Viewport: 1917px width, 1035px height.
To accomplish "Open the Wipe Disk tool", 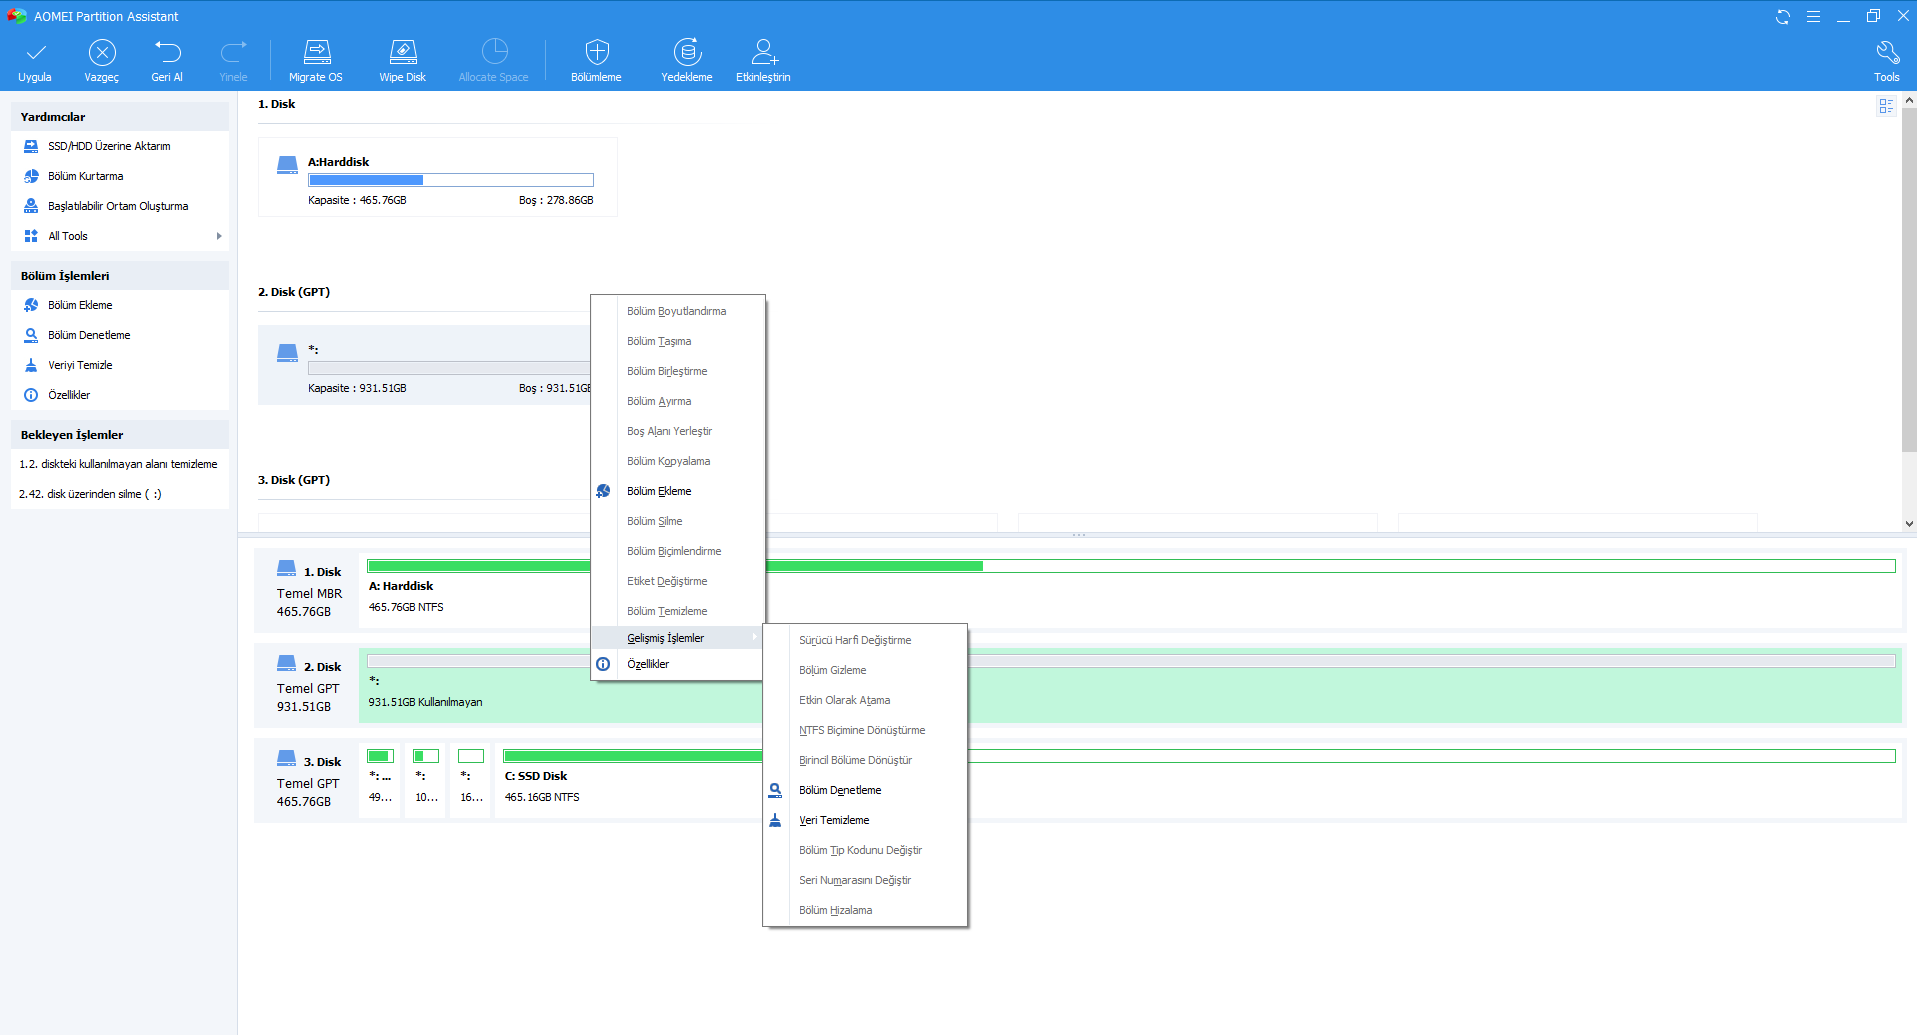I will (403, 61).
